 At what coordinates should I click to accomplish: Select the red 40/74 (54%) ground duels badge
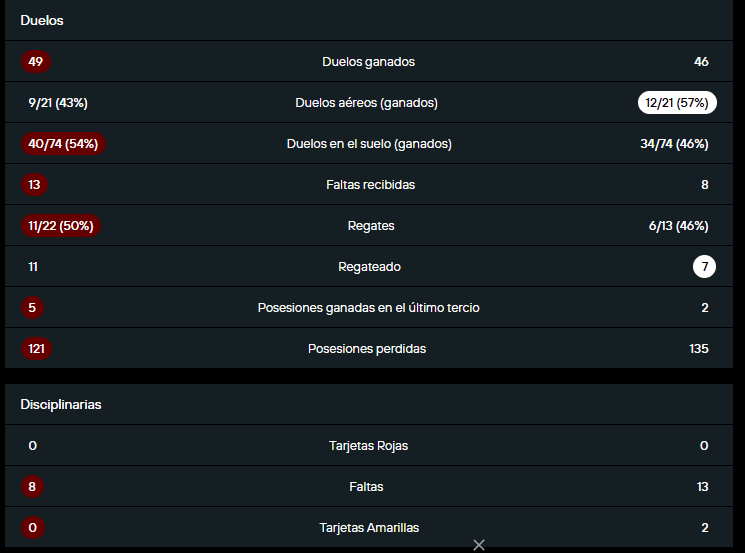[x=63, y=144]
